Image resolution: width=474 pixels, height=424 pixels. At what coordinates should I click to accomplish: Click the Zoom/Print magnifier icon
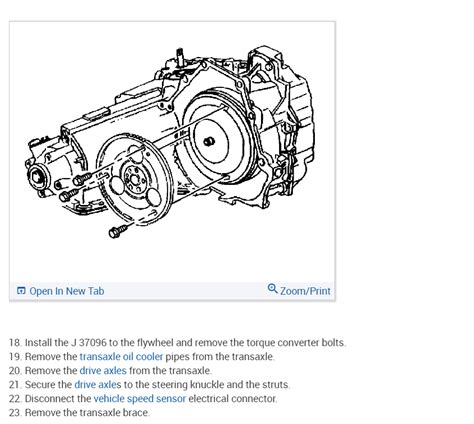pyautogui.click(x=272, y=289)
